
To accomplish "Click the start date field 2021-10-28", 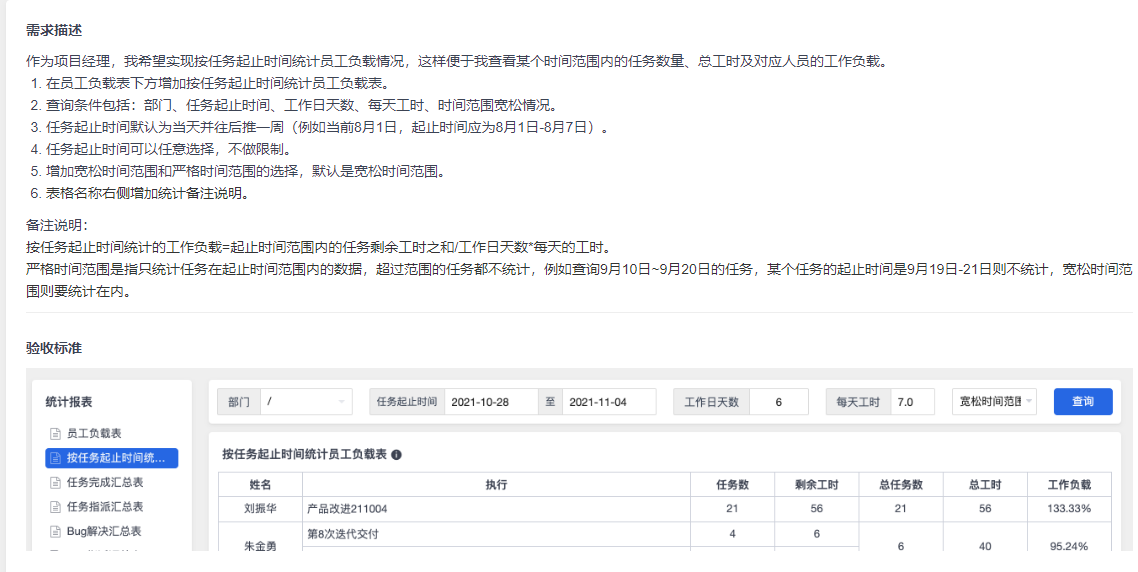I will tap(491, 401).
